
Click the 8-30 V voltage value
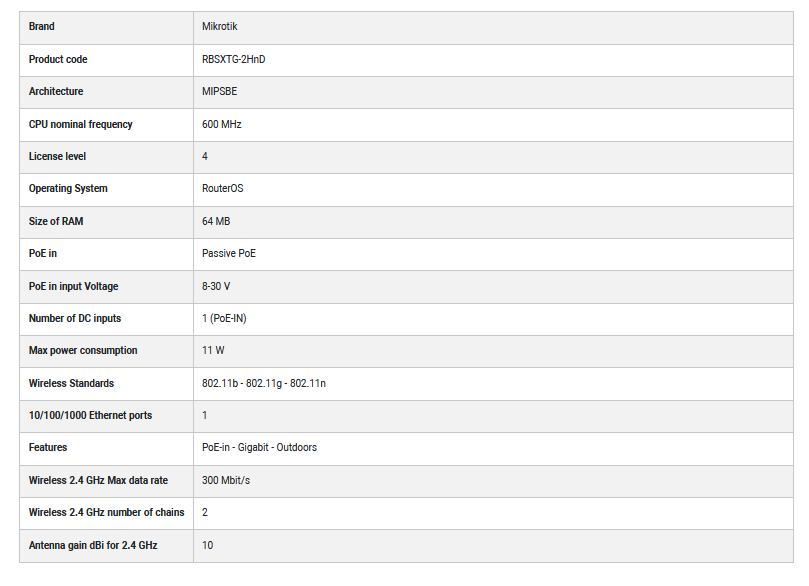(x=216, y=286)
